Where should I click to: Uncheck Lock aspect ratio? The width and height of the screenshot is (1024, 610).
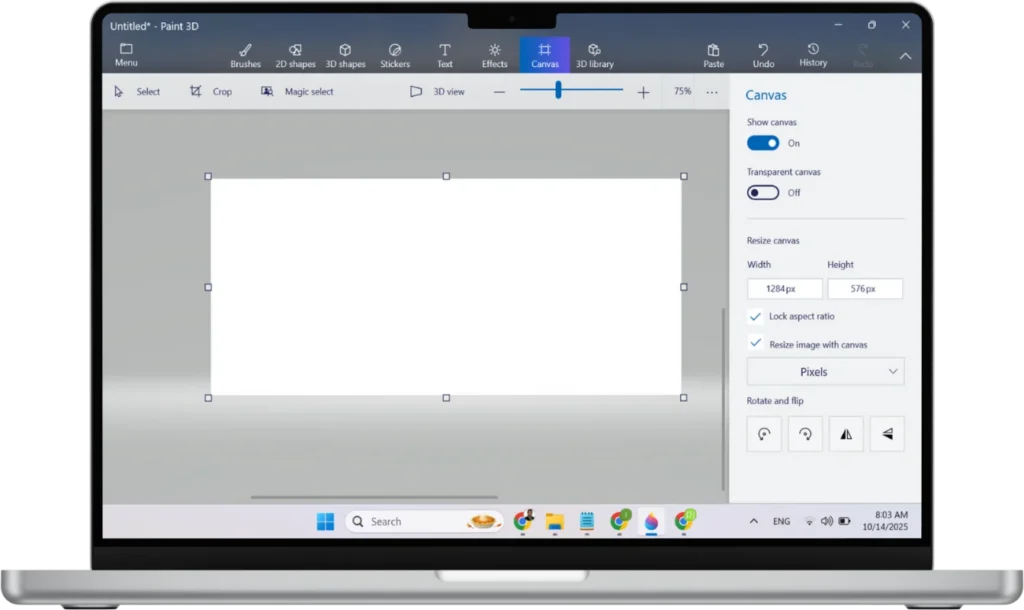point(756,316)
